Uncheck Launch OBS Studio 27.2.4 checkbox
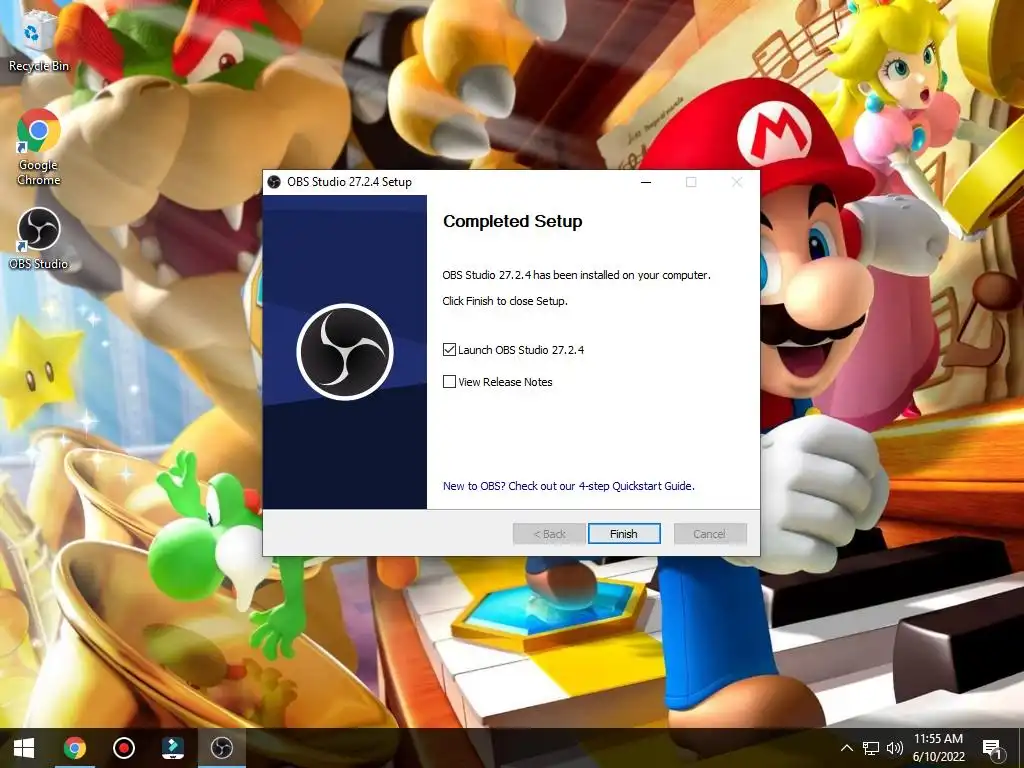Viewport: 1024px width, 768px height. tap(449, 349)
